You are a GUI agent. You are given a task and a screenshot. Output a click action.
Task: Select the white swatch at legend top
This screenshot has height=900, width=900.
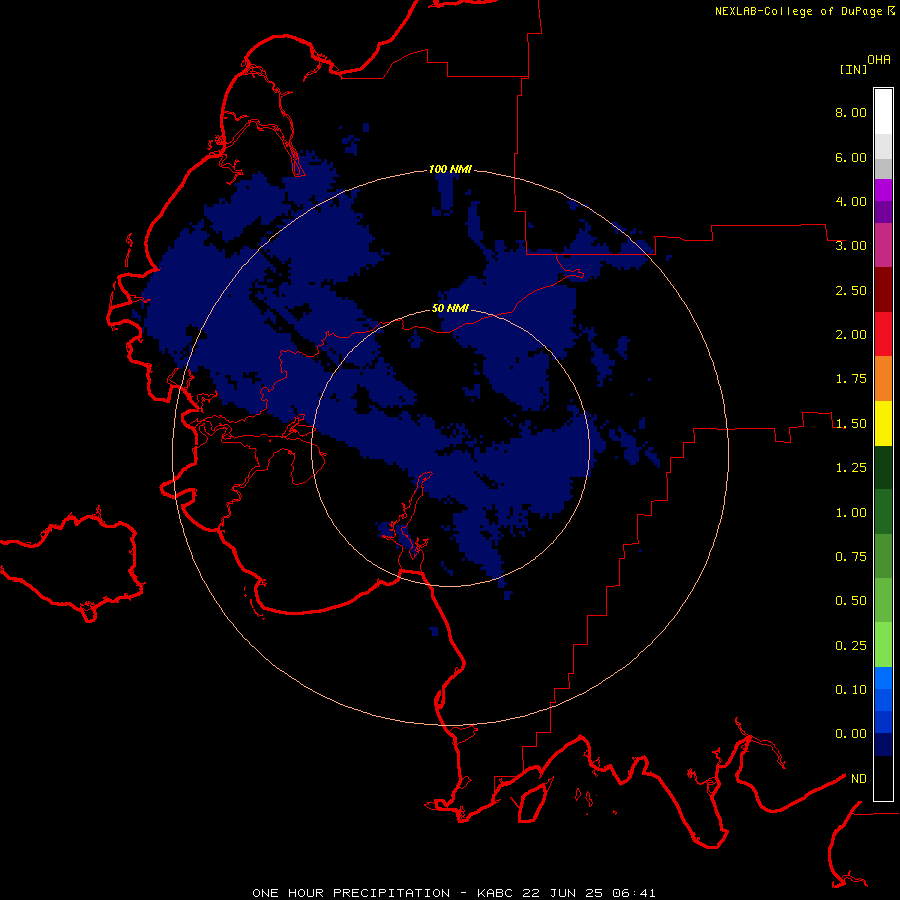(x=883, y=112)
